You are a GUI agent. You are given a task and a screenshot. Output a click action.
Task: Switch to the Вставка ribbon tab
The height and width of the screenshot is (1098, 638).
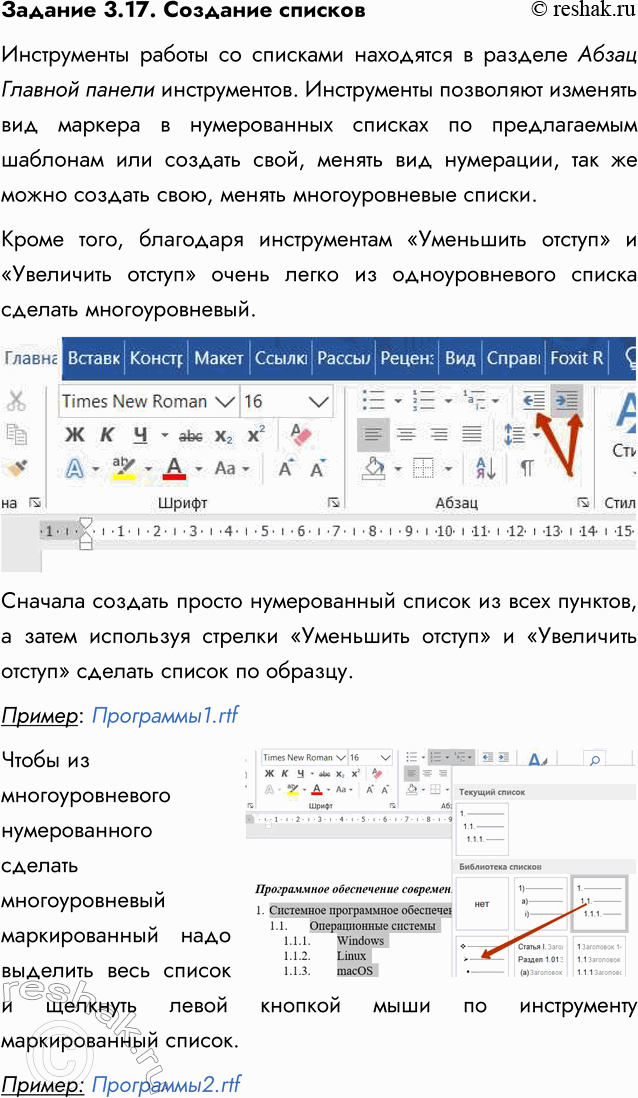coord(93,357)
